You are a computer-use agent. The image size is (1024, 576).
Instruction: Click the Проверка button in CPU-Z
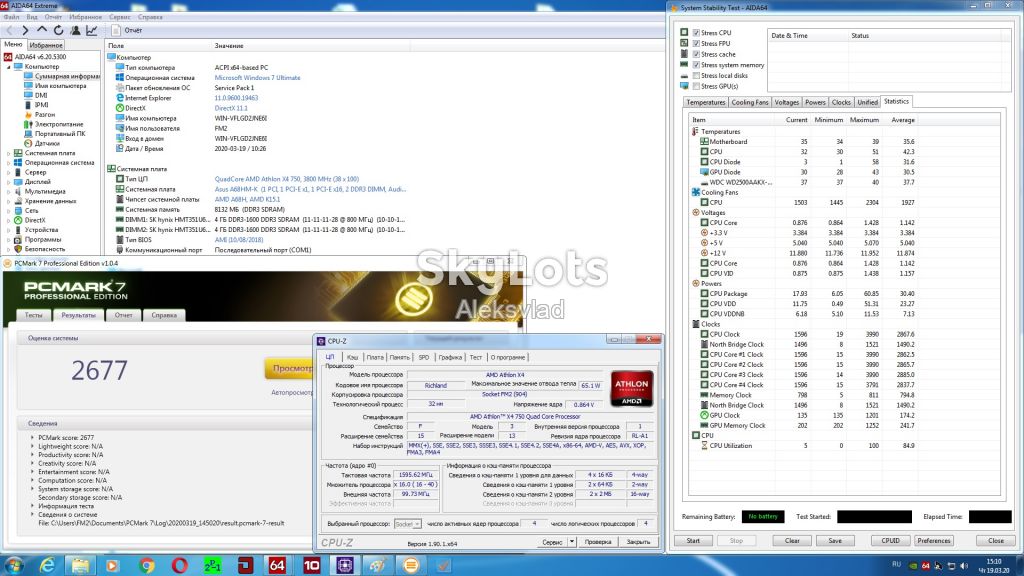coord(598,541)
